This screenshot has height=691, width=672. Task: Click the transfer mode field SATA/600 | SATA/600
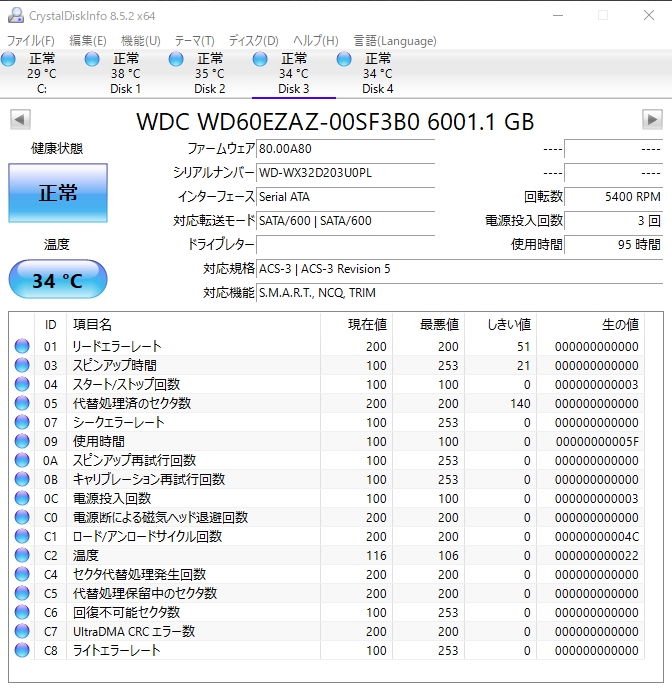coord(345,220)
